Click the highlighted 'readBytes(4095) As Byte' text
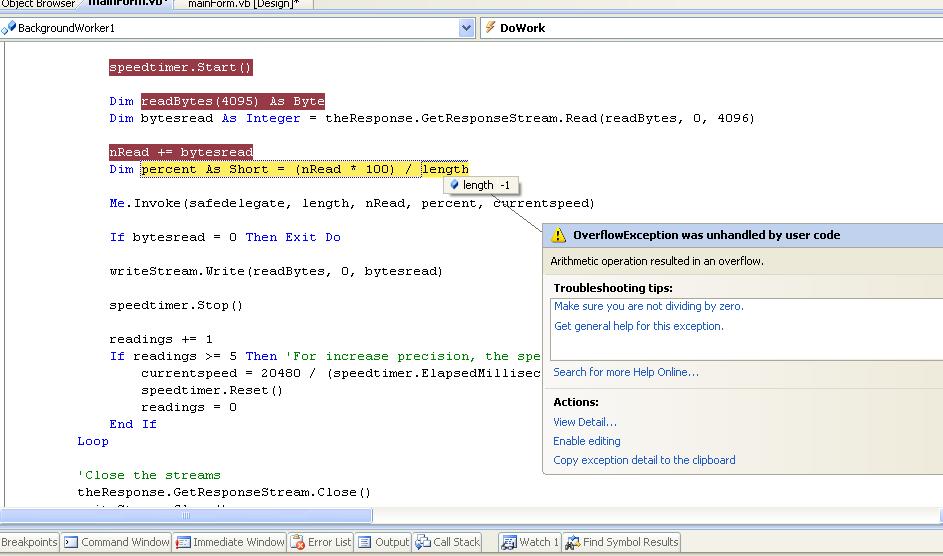This screenshot has width=943, height=556. point(233,101)
